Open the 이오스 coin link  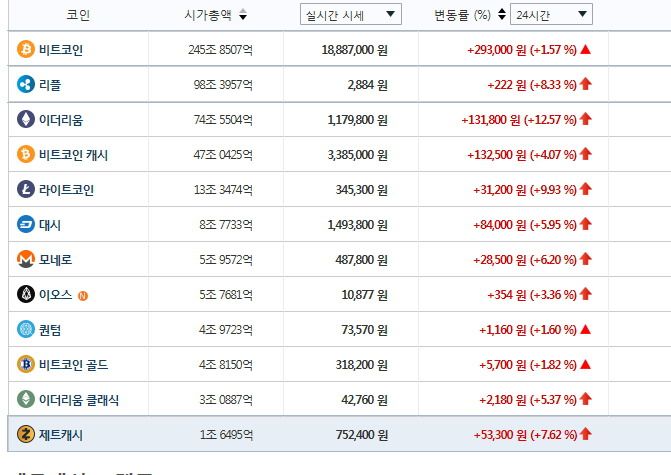55,295
